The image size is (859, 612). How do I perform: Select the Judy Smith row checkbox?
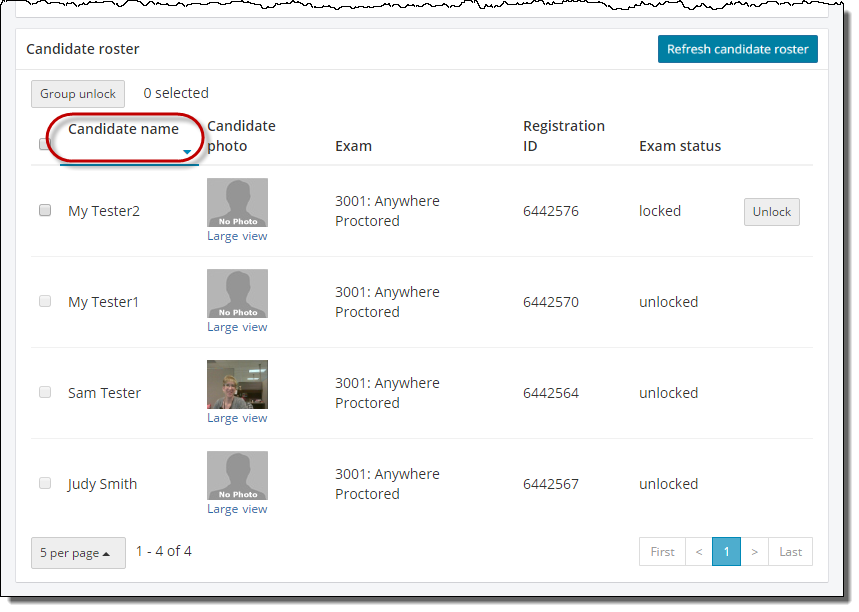pos(45,484)
